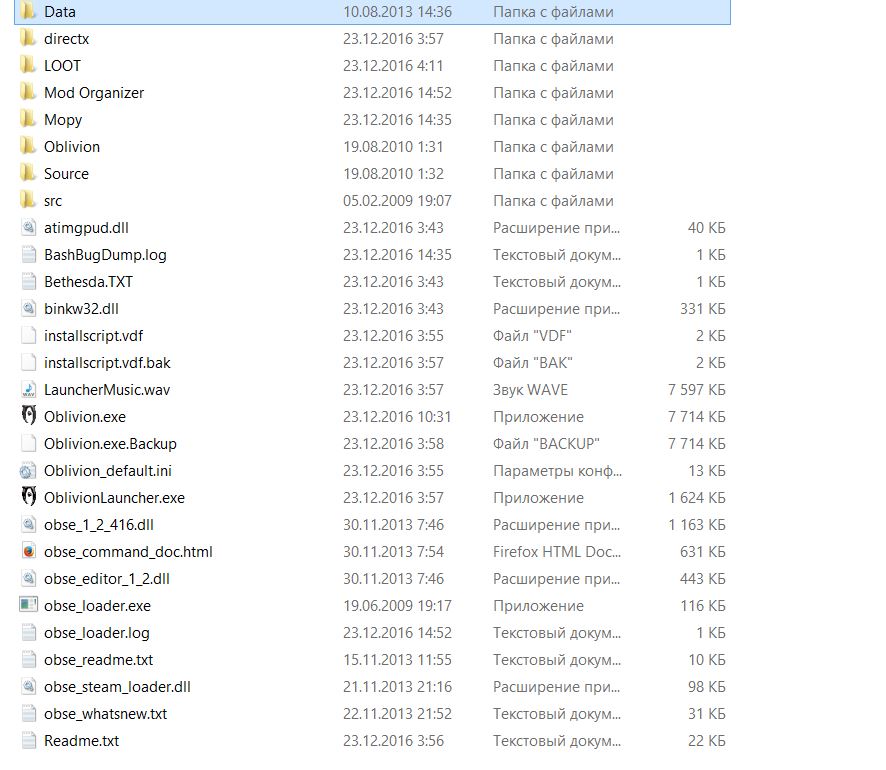Click the Oblivion.exe.Backup file icon
Viewport: 886px width, 770px height.
[28, 443]
